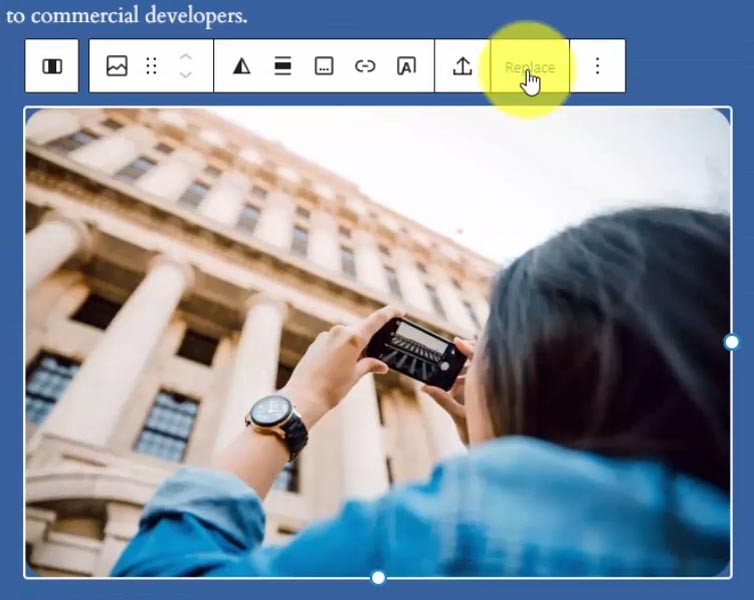The width and height of the screenshot is (754, 600).
Task: Select the parent Columns block button
Action: [52, 66]
